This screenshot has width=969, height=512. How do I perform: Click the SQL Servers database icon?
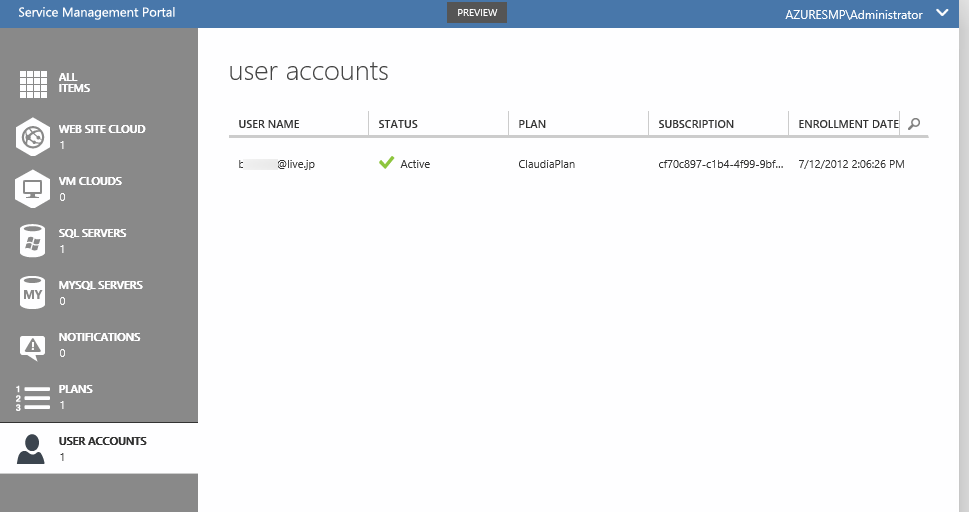tap(34, 240)
